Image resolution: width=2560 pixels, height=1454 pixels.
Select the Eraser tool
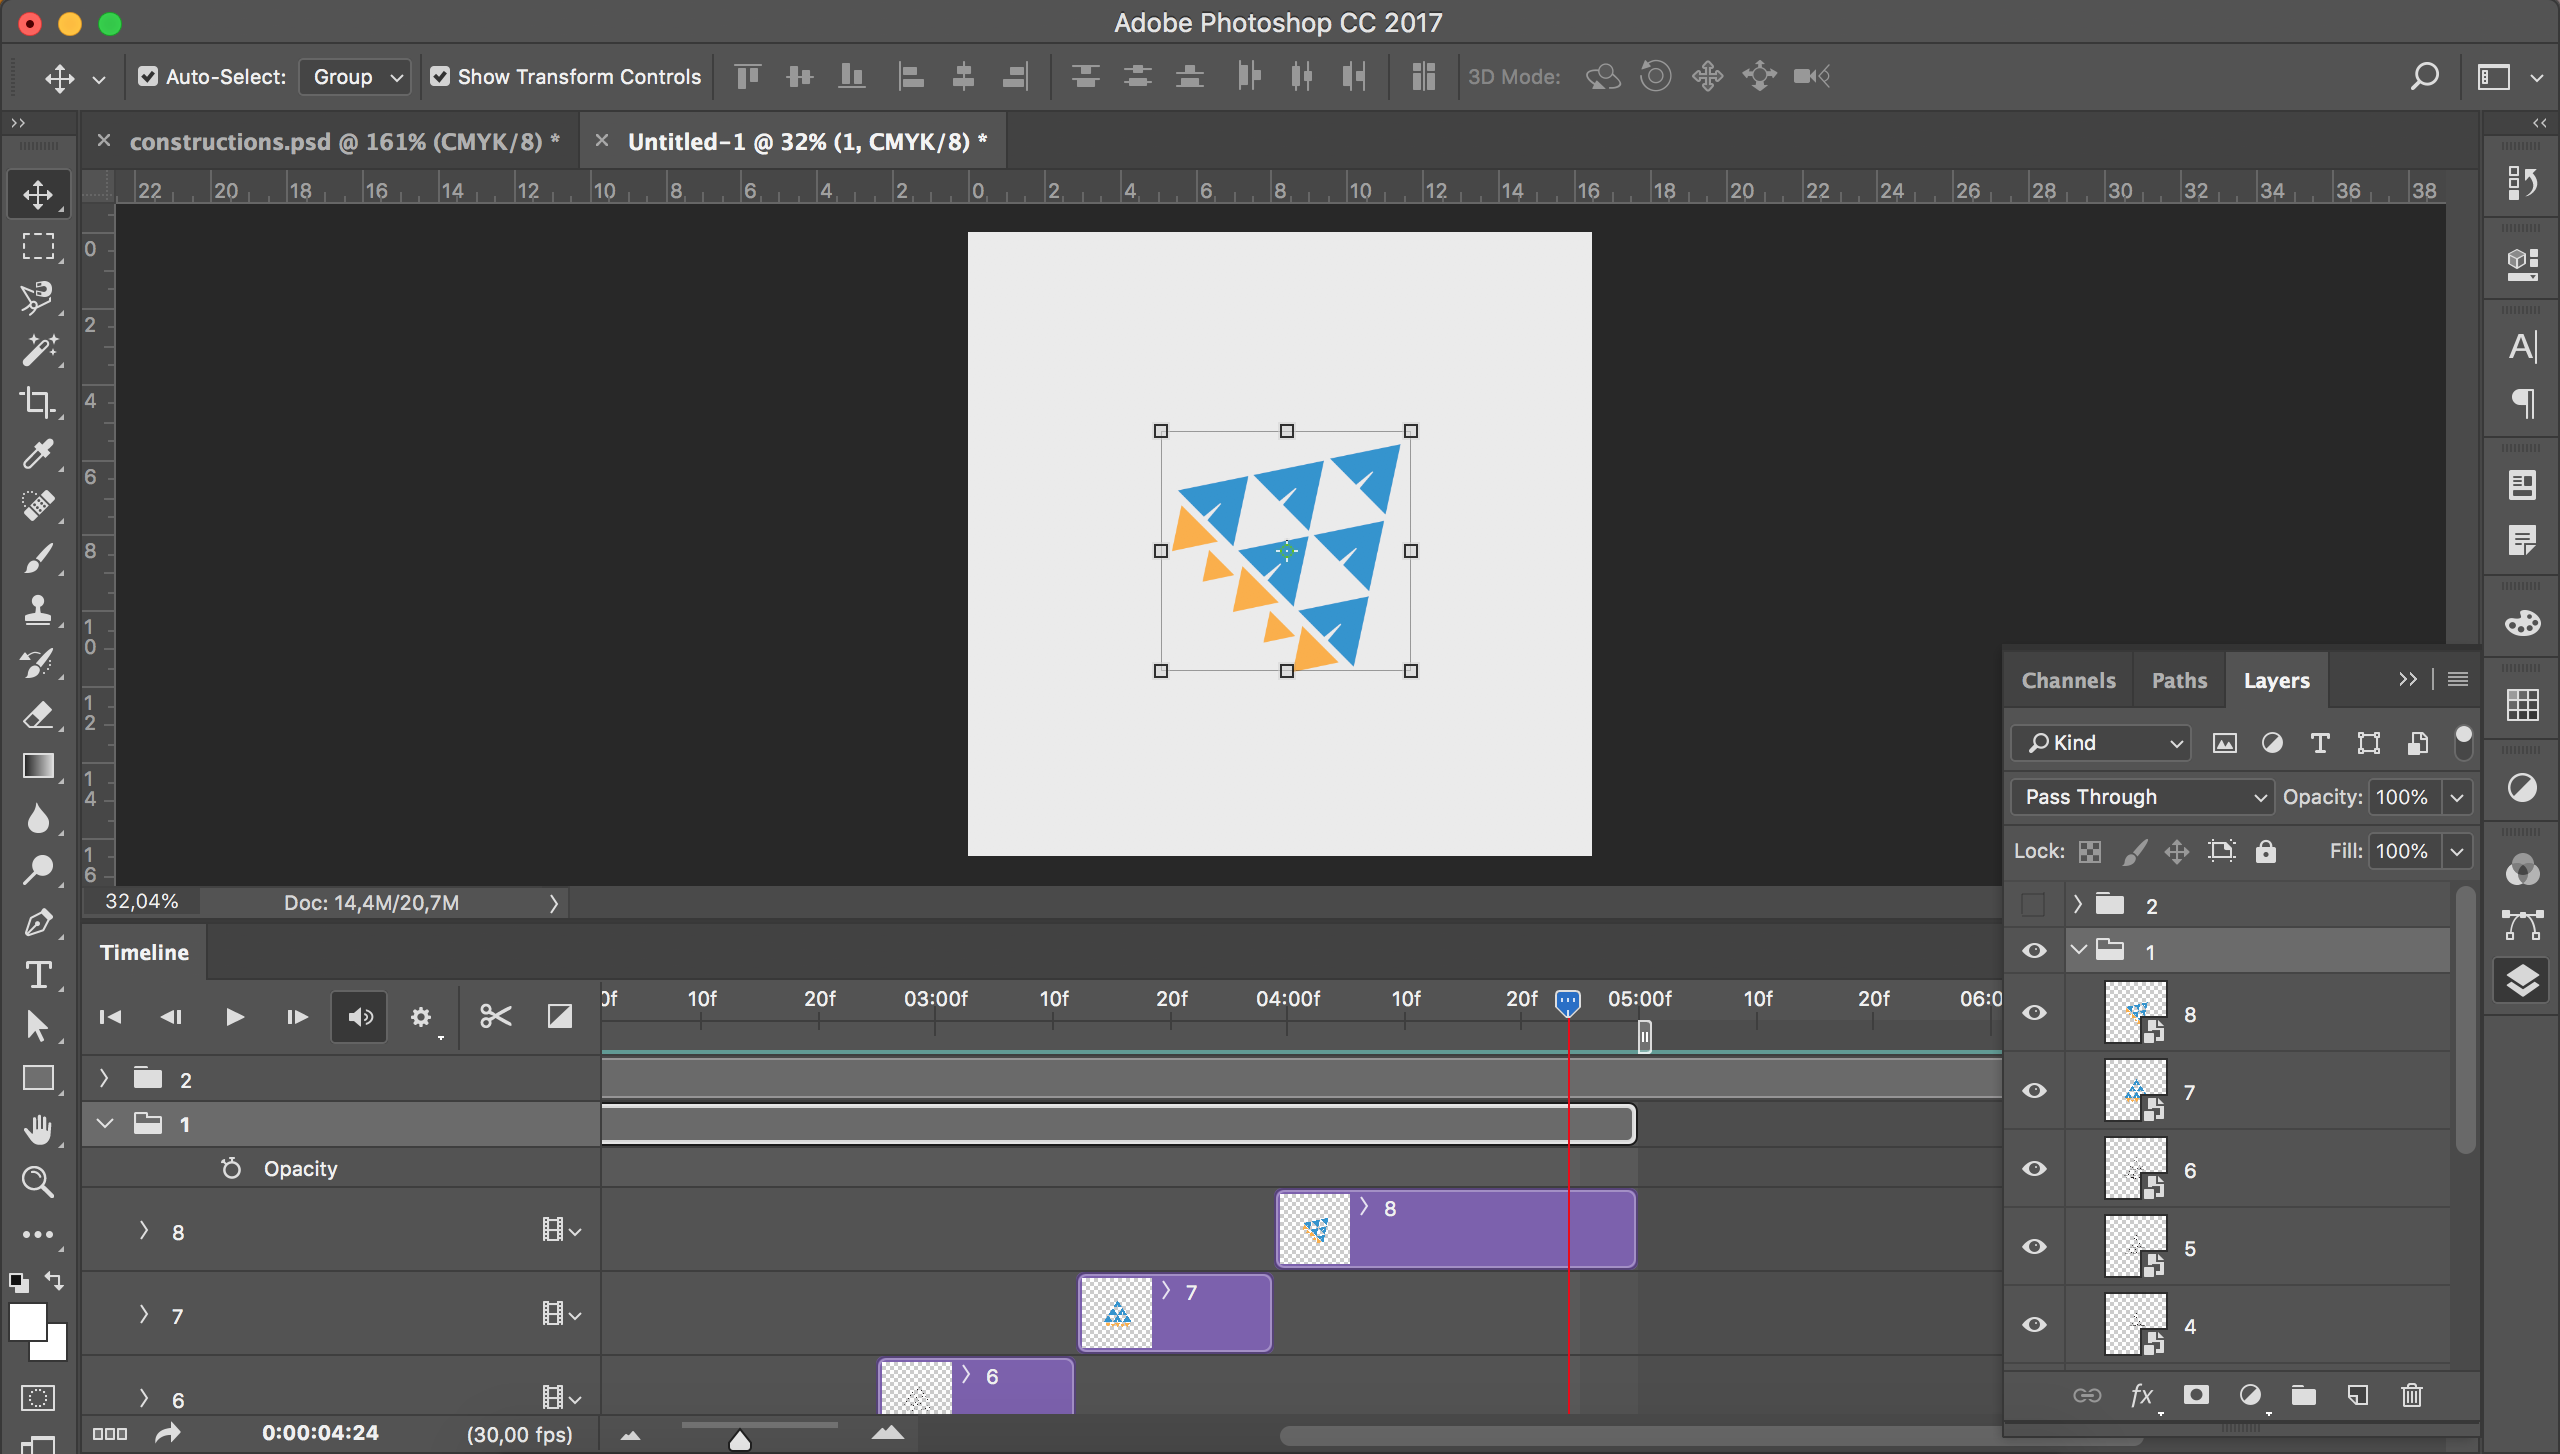38,714
